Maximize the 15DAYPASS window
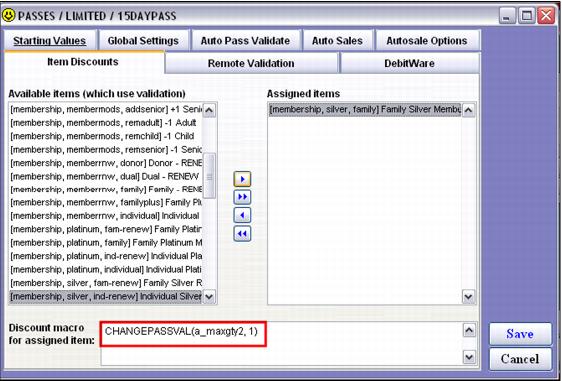Image resolution: width=563 pixels, height=381 pixels. pos(527,16)
